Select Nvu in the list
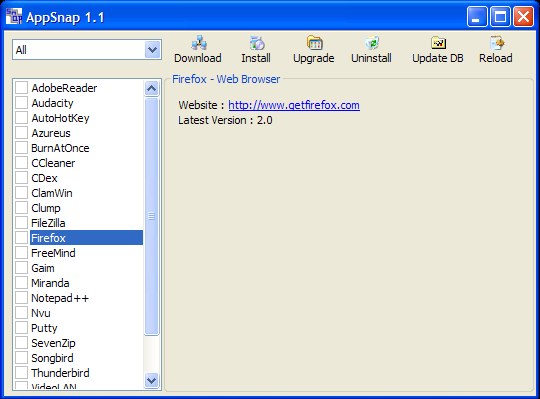The height and width of the screenshot is (399, 540). pyautogui.click(x=41, y=313)
